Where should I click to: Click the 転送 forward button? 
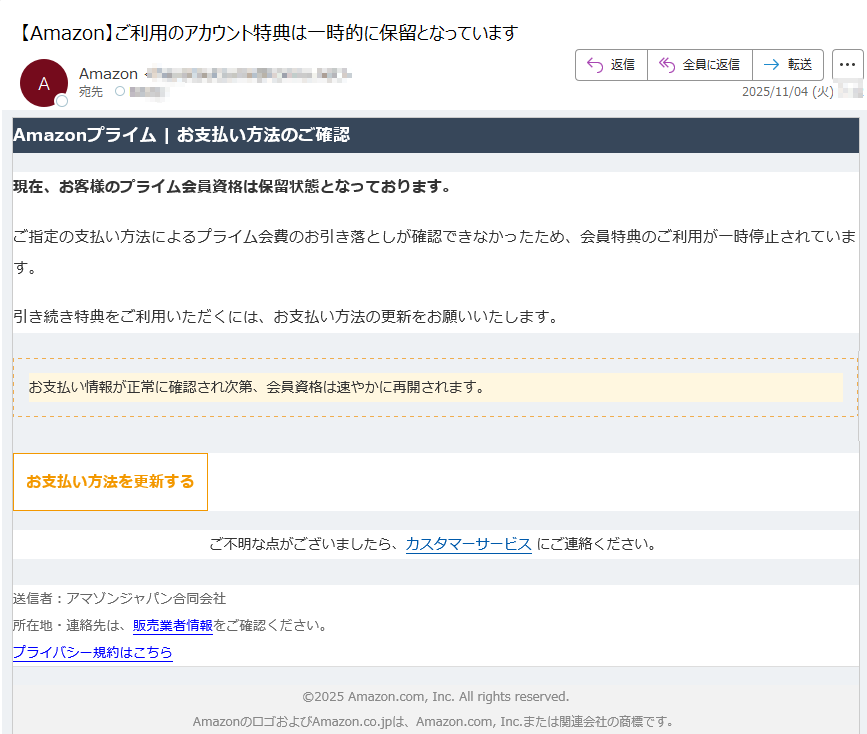(x=789, y=64)
